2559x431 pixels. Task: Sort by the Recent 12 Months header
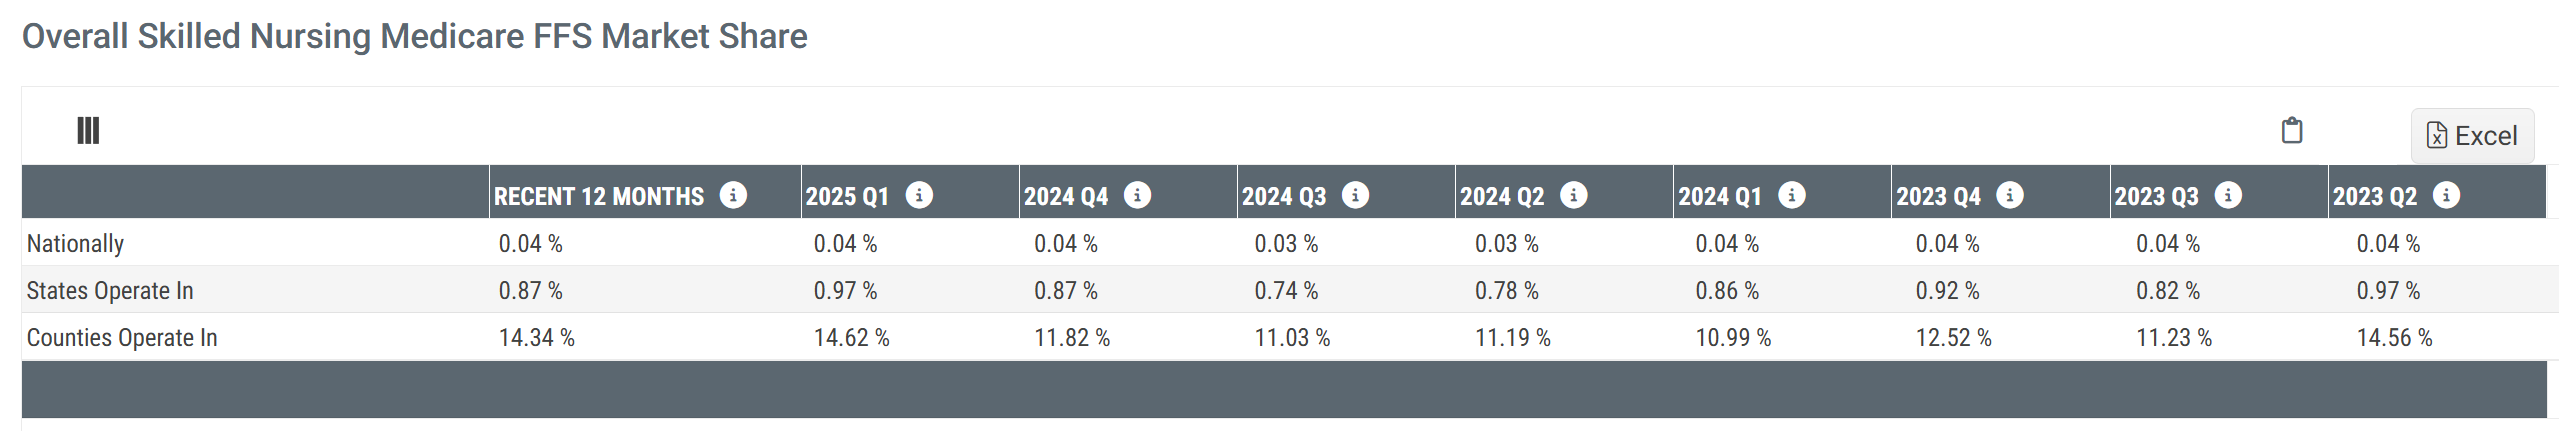tap(598, 196)
